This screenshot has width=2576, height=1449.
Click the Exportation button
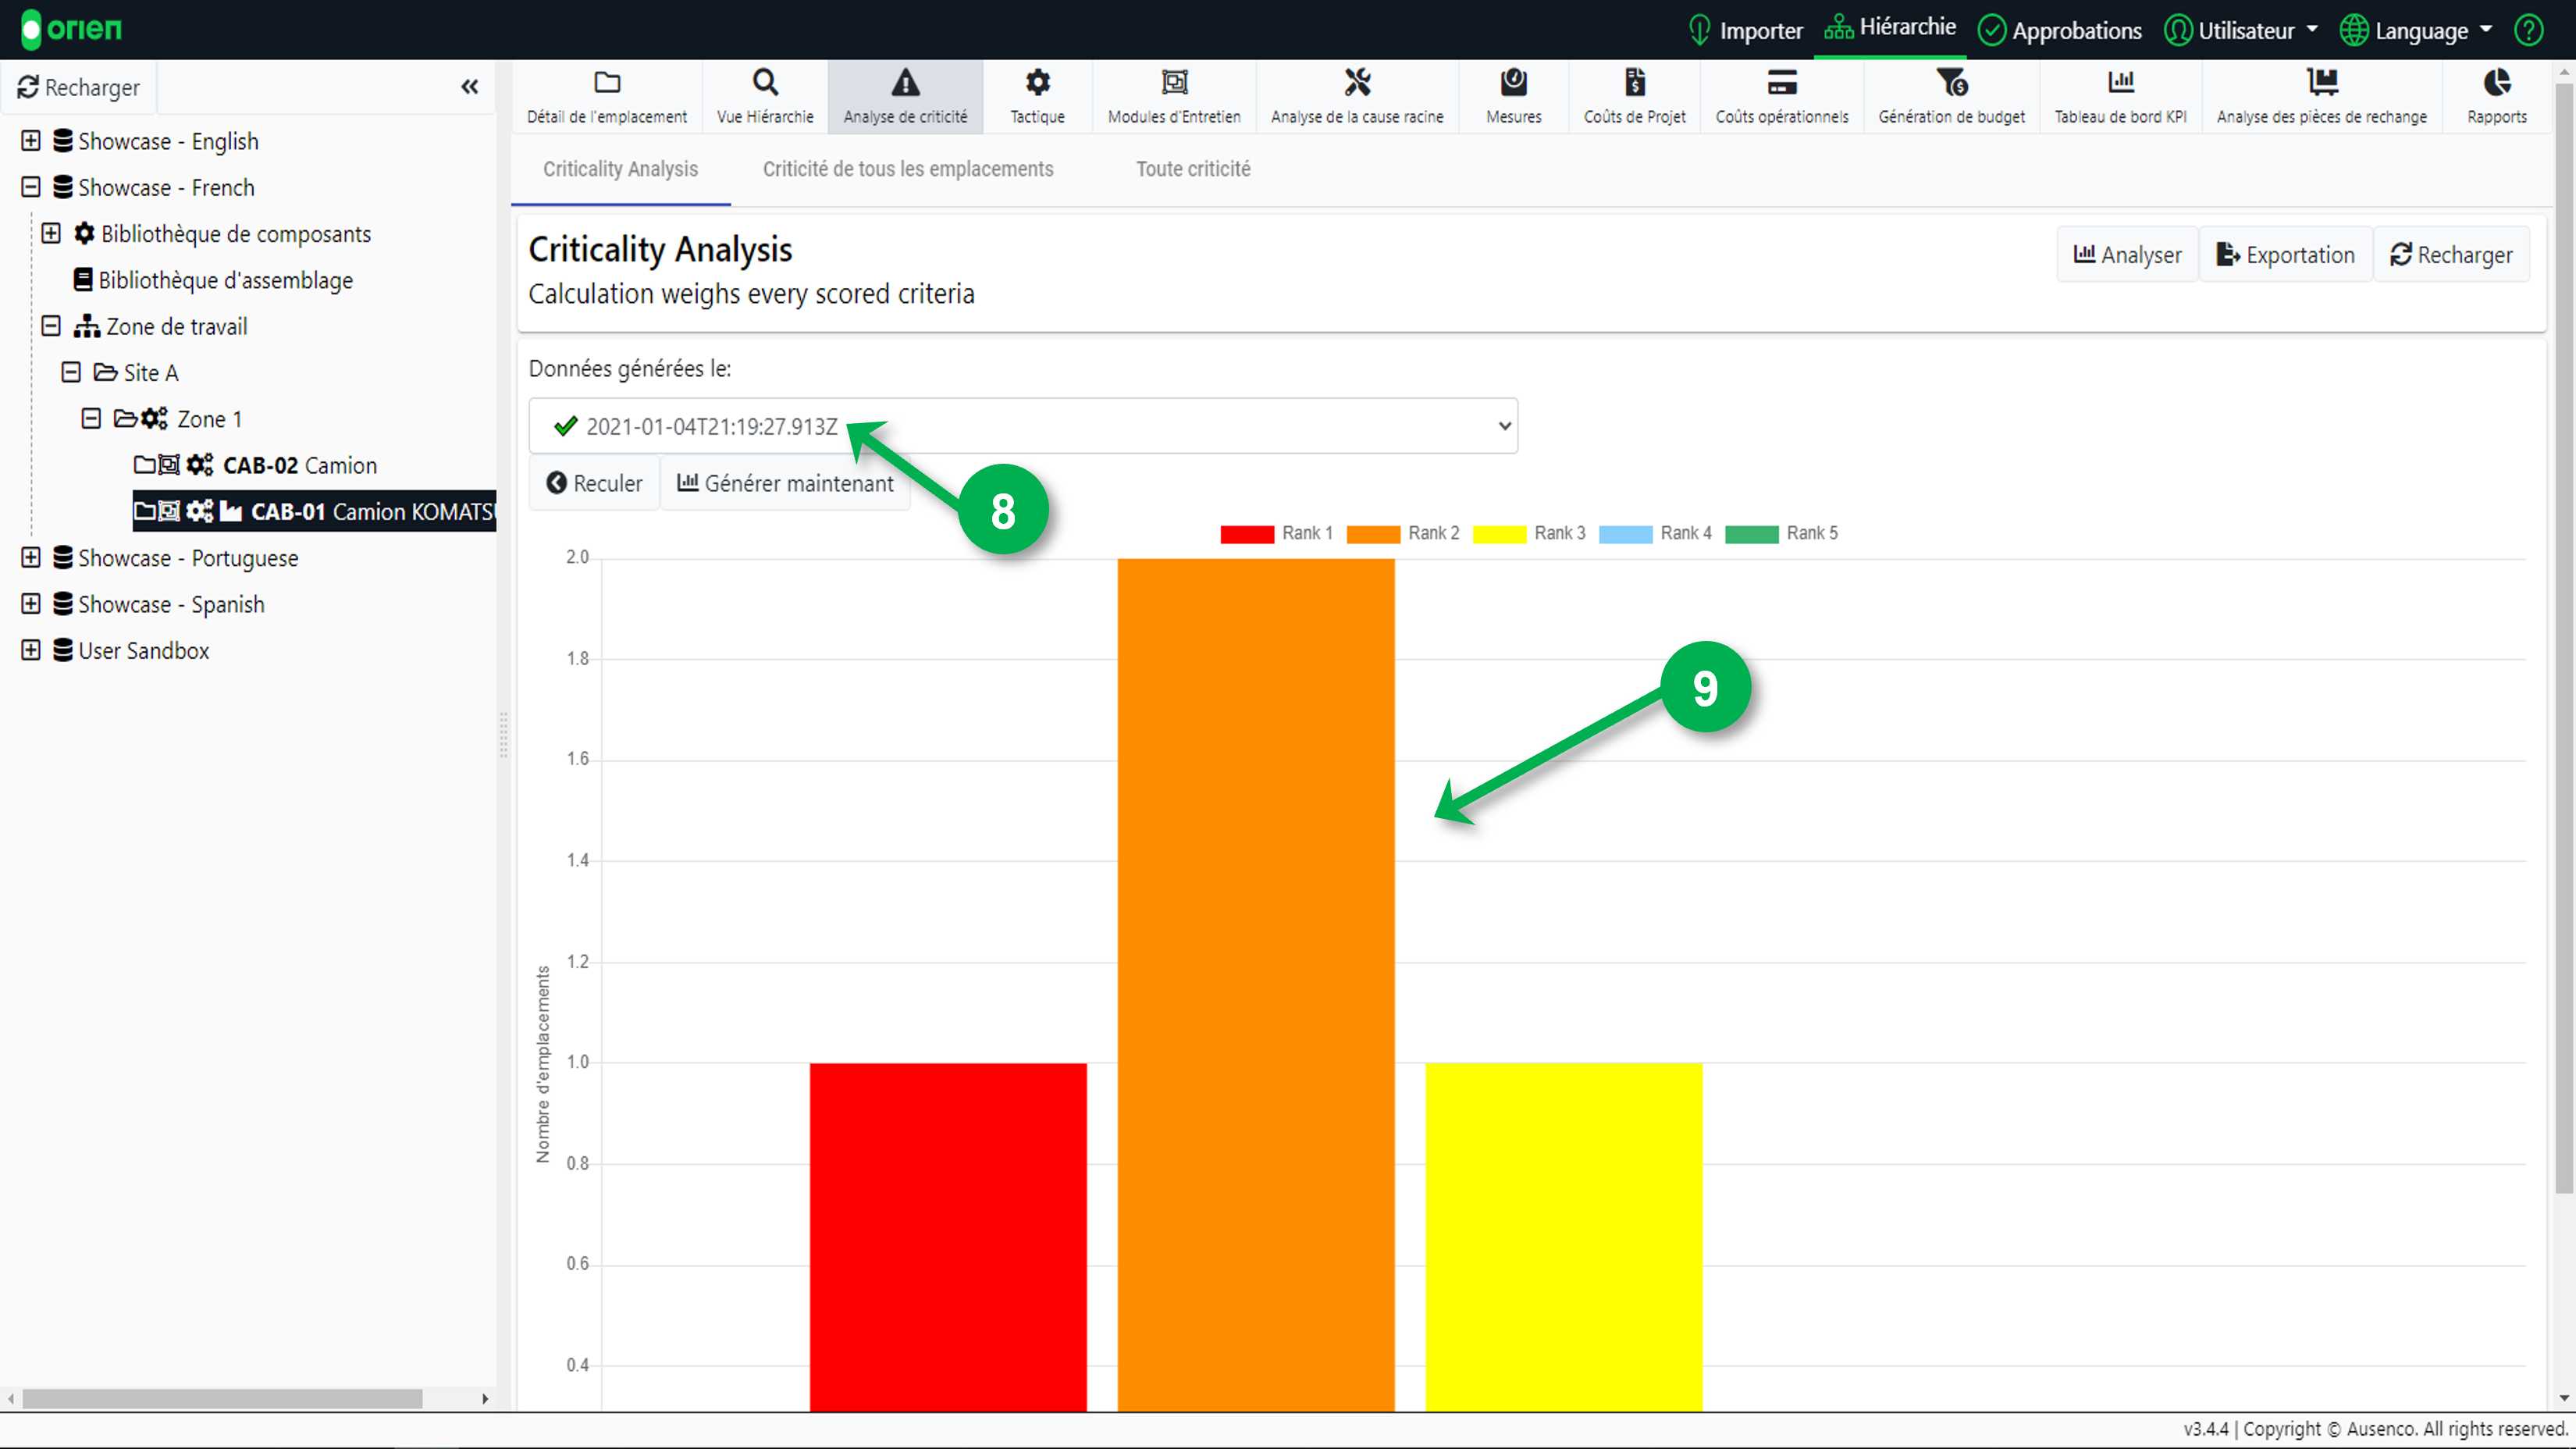click(2285, 255)
